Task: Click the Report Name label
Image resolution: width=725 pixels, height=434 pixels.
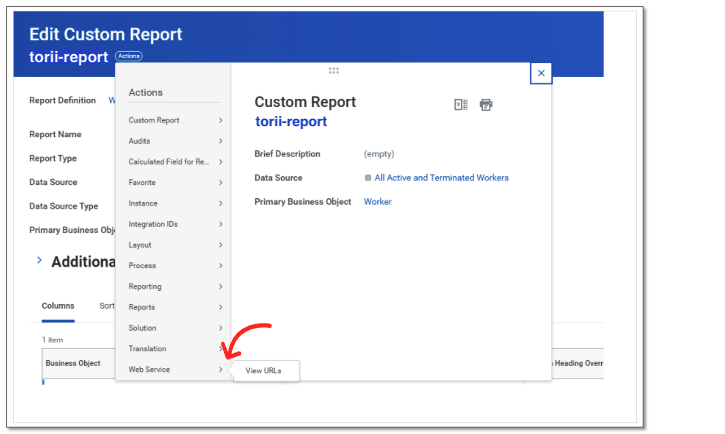Action: (55, 134)
